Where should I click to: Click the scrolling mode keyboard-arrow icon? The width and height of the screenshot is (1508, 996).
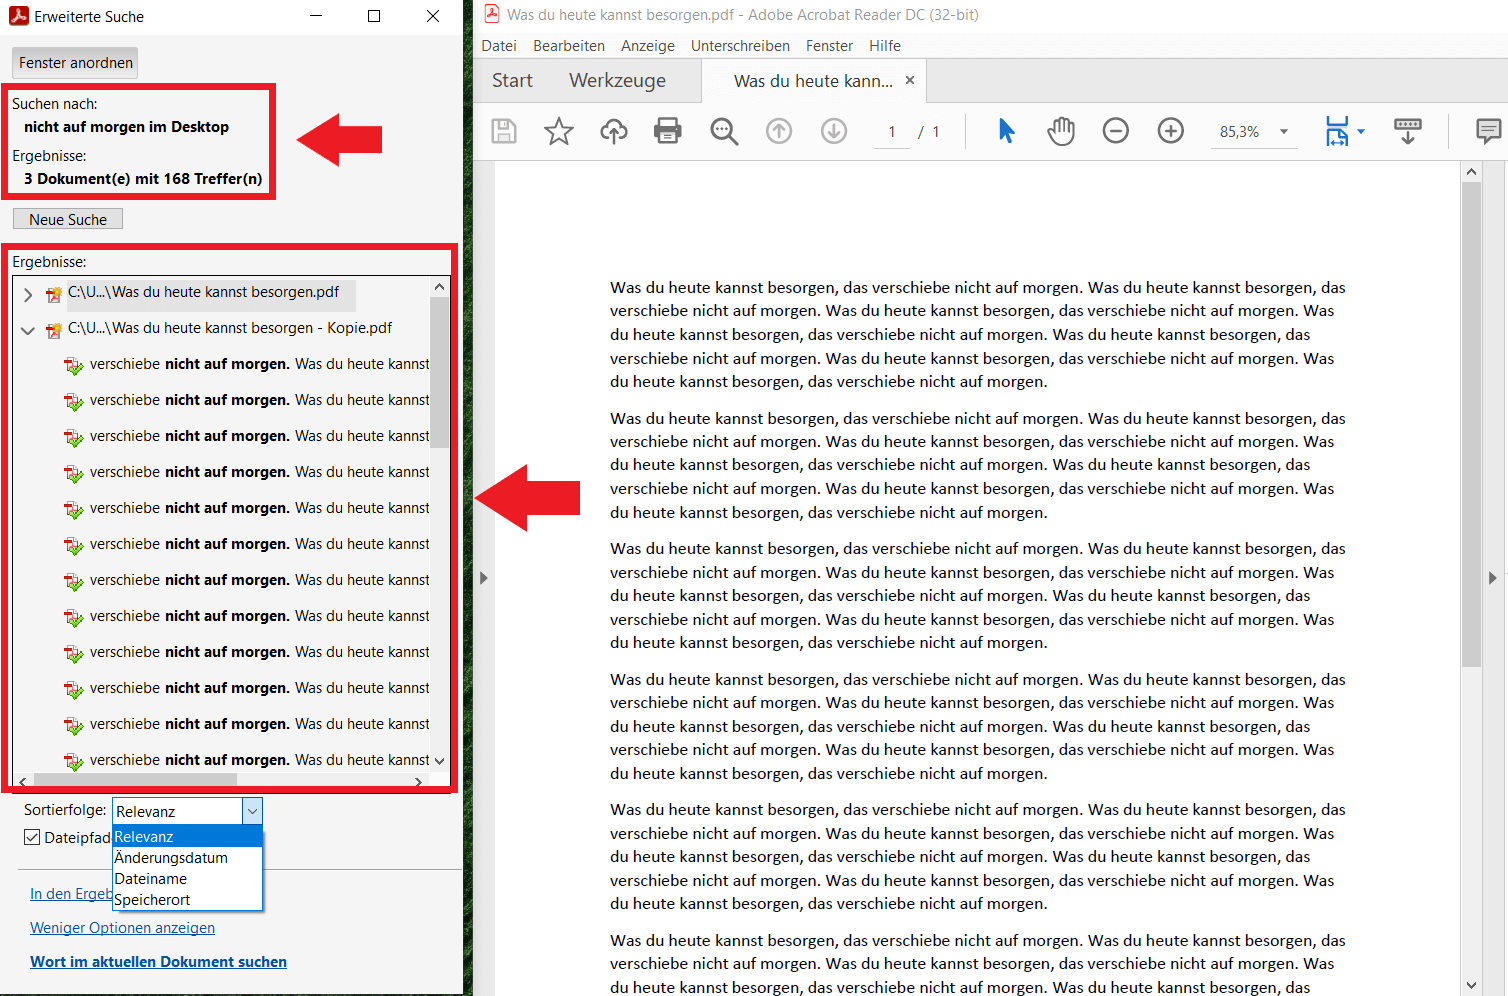click(x=1408, y=131)
